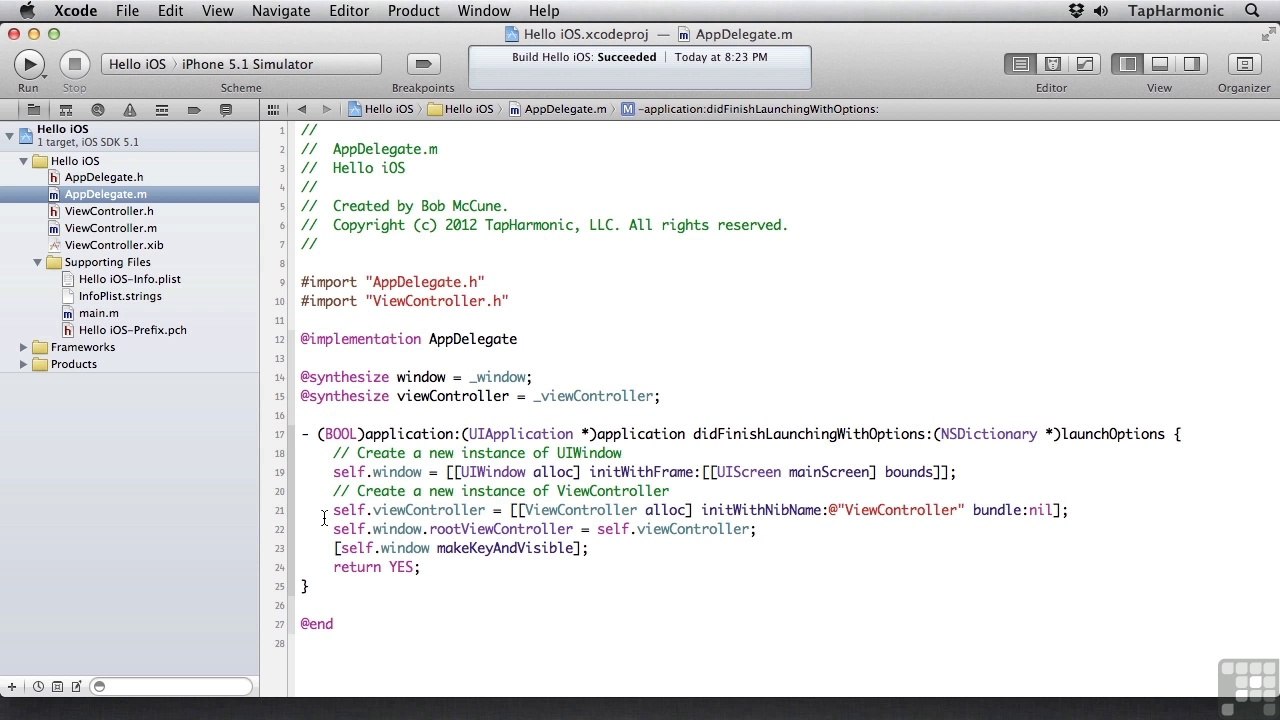The width and height of the screenshot is (1280, 720).
Task: Open related files grid icon in jump bar
Action: point(273,109)
